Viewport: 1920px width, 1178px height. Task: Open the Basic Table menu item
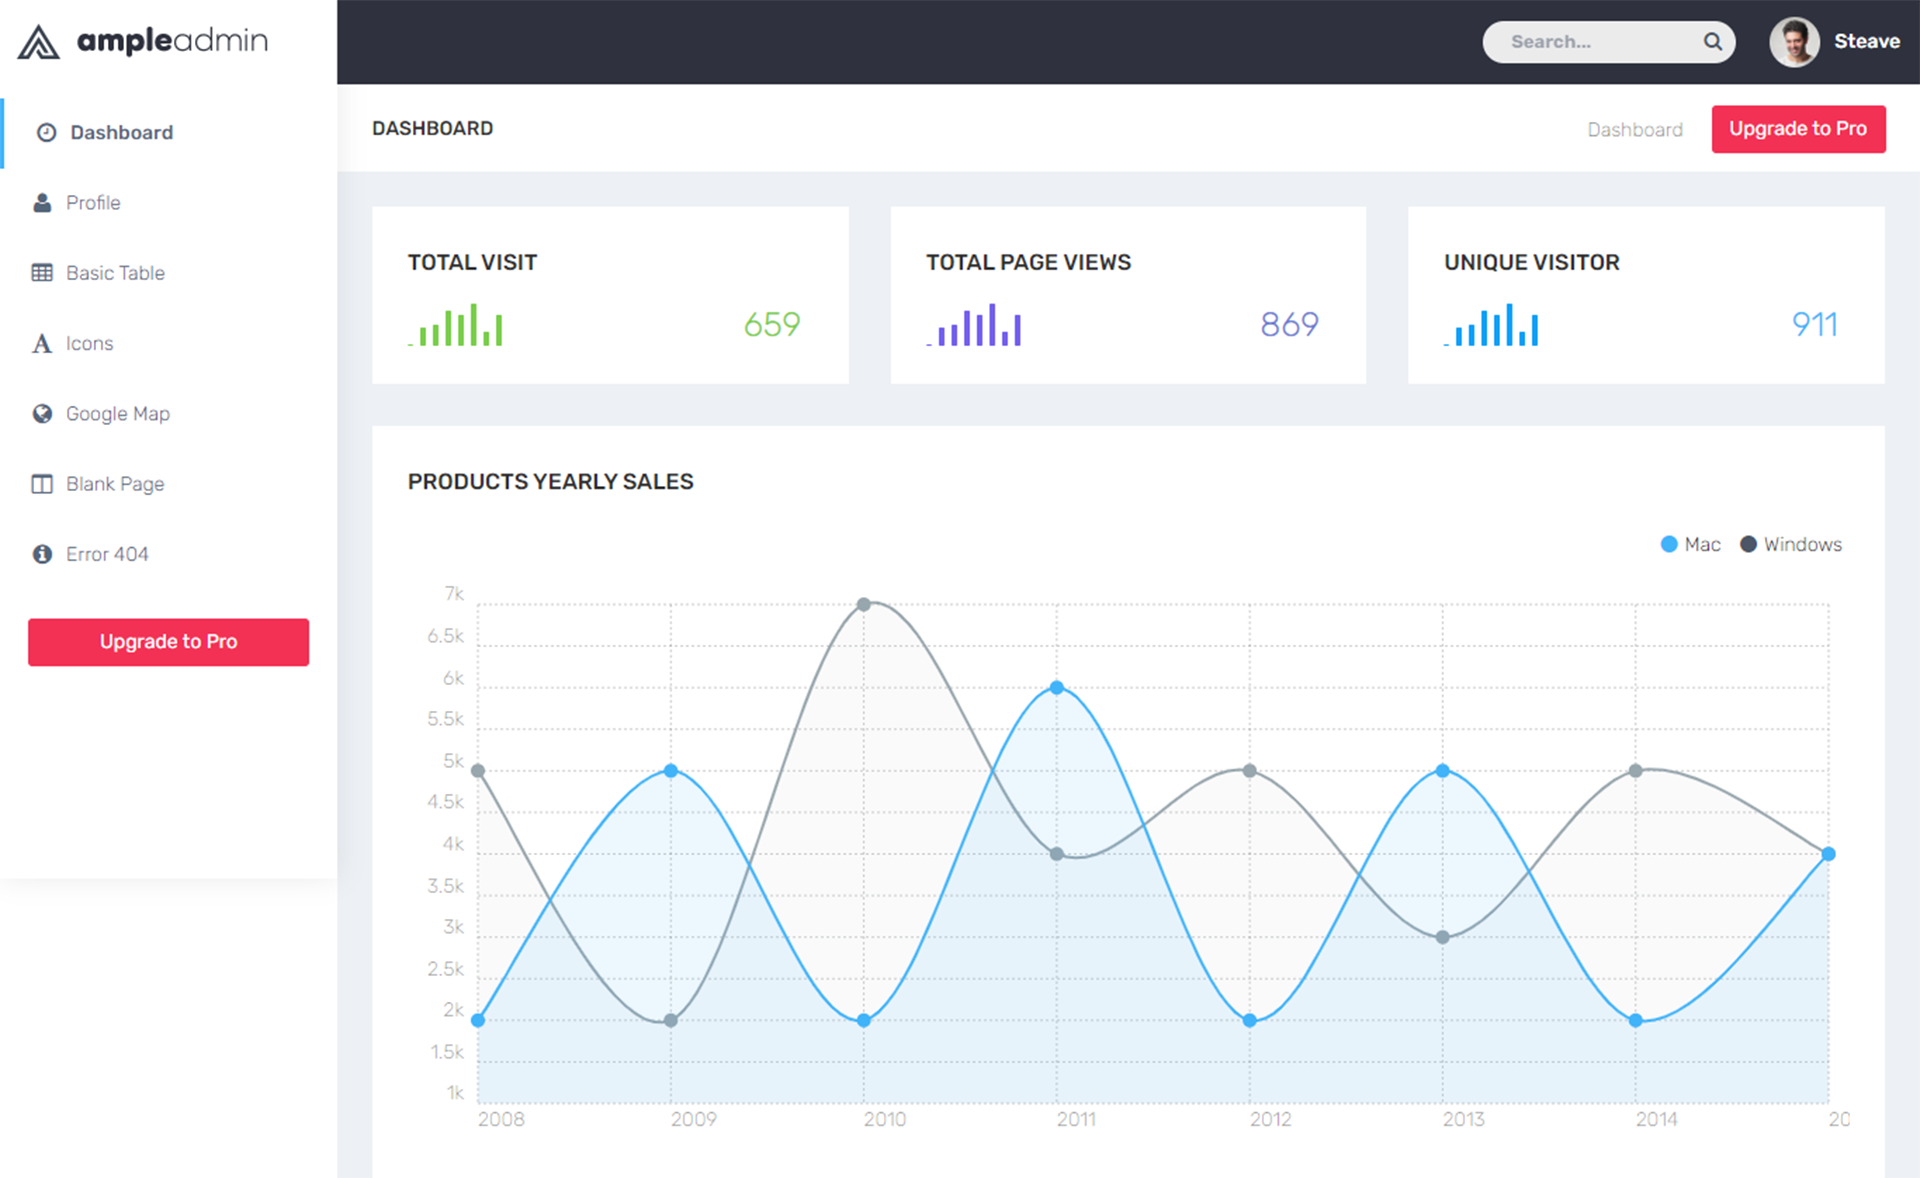coord(115,273)
